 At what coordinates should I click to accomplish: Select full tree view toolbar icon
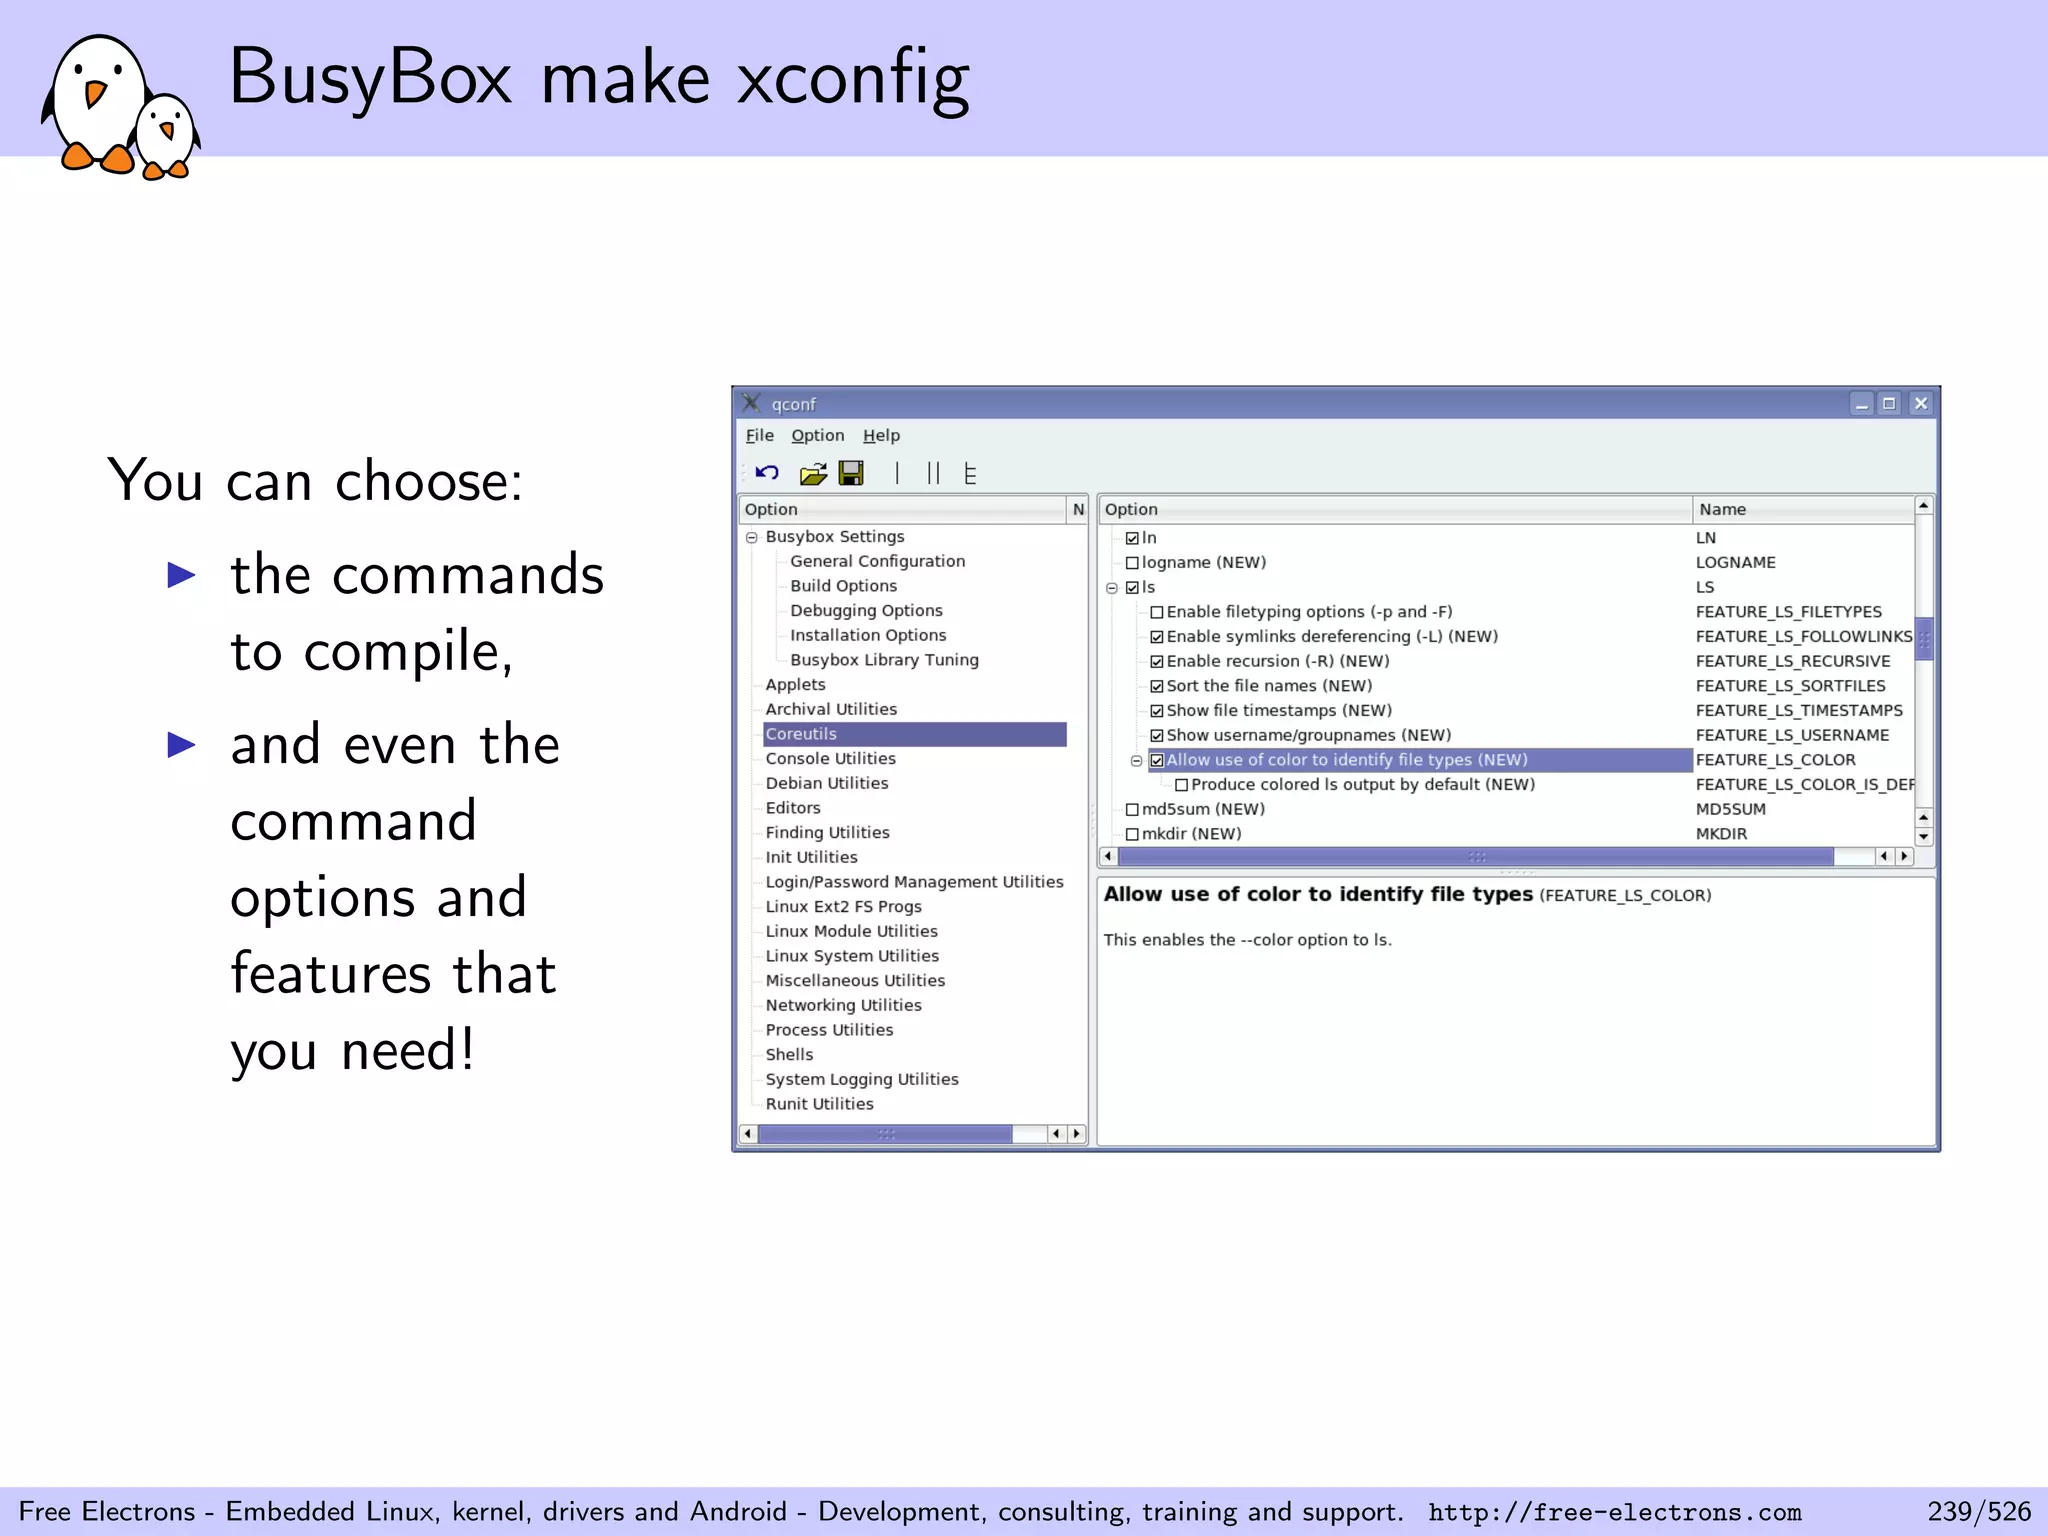[969, 473]
